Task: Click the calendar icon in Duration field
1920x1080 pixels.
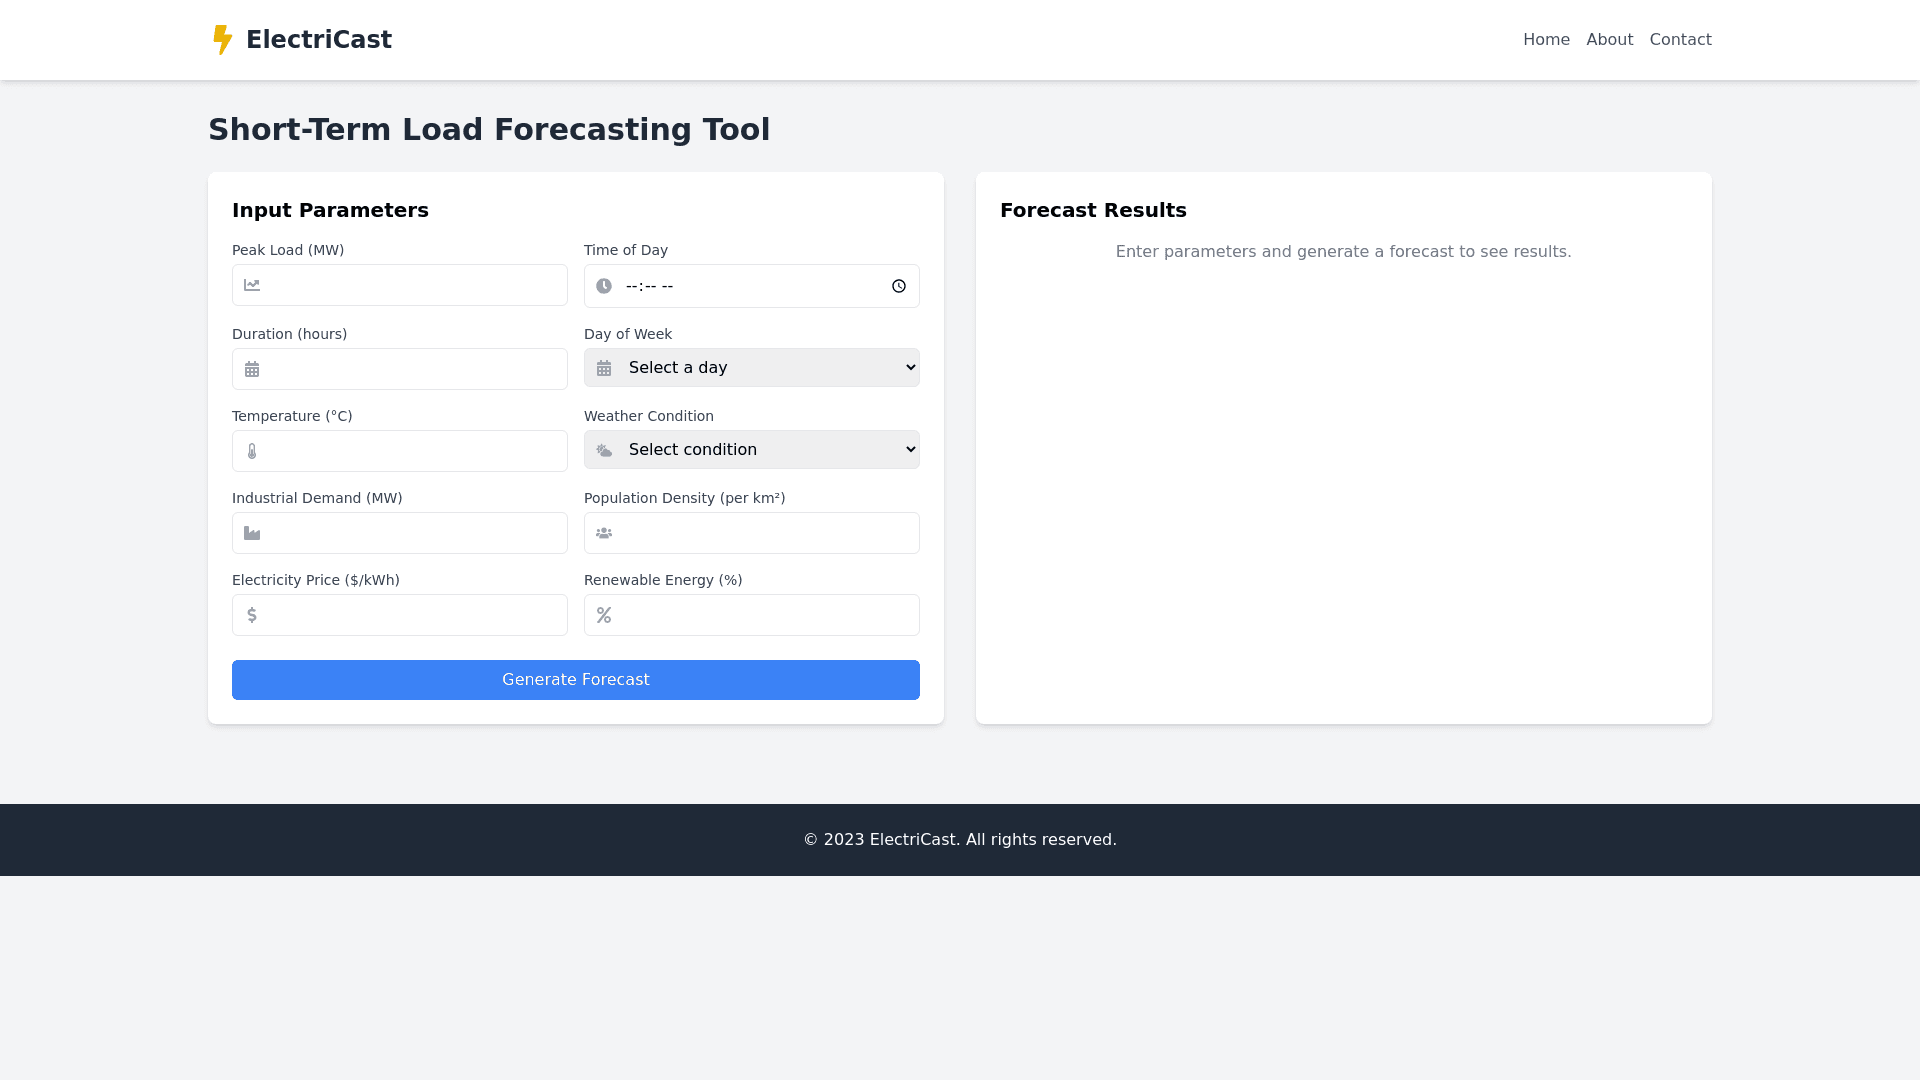Action: (x=252, y=370)
